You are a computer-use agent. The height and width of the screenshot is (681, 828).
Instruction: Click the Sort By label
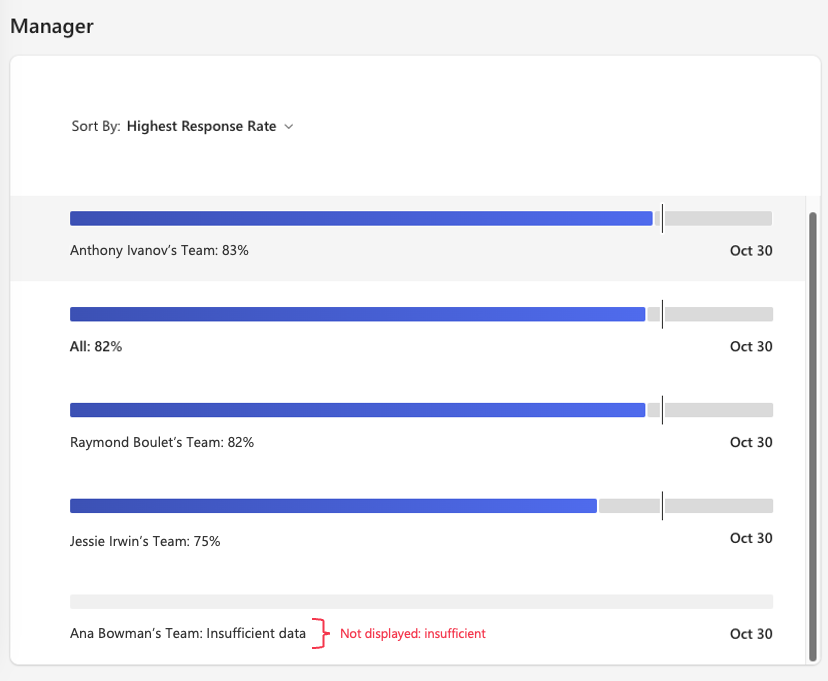point(95,126)
